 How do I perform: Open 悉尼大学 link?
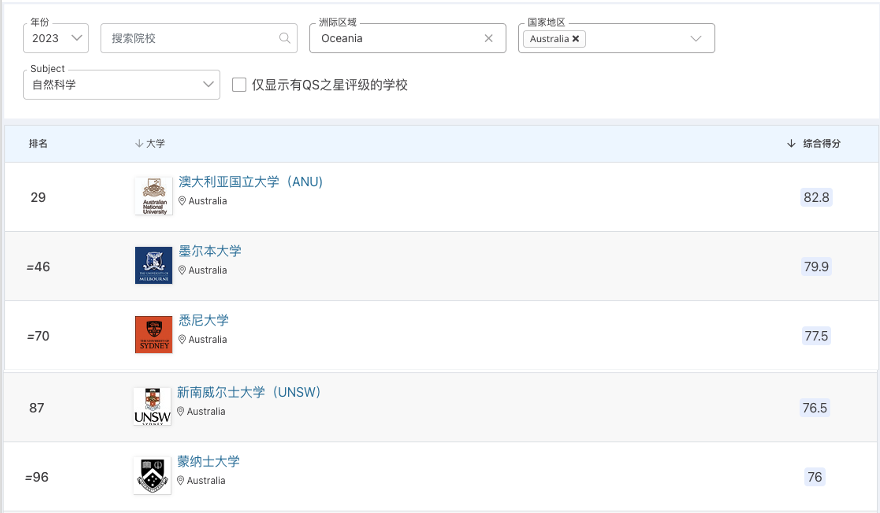[x=203, y=320]
